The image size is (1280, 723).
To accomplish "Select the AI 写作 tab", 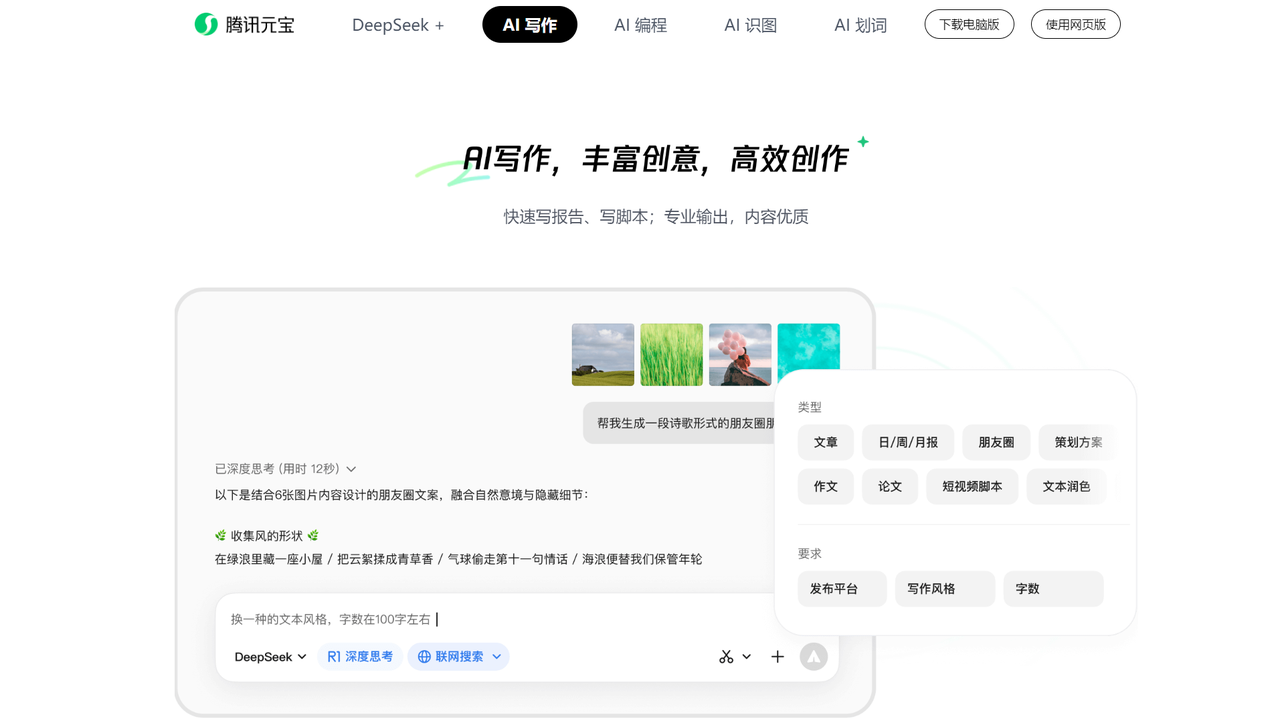I will pyautogui.click(x=530, y=25).
